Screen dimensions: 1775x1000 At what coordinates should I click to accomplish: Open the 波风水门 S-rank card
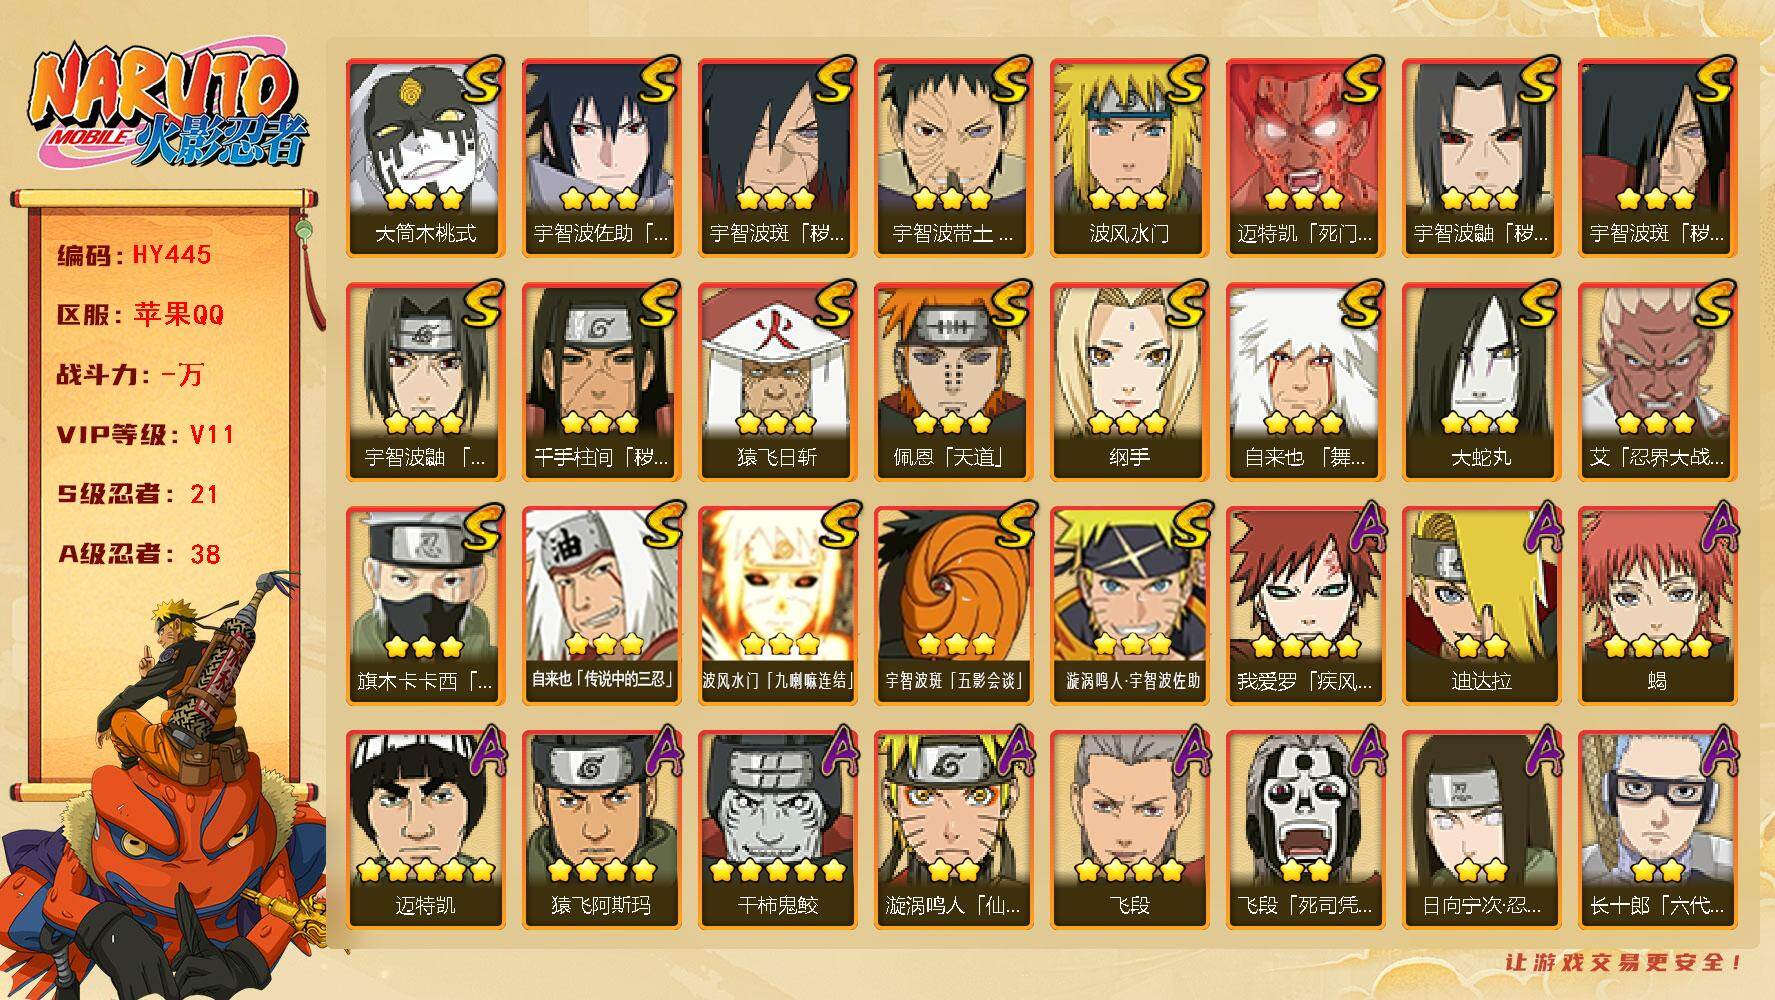[1129, 158]
